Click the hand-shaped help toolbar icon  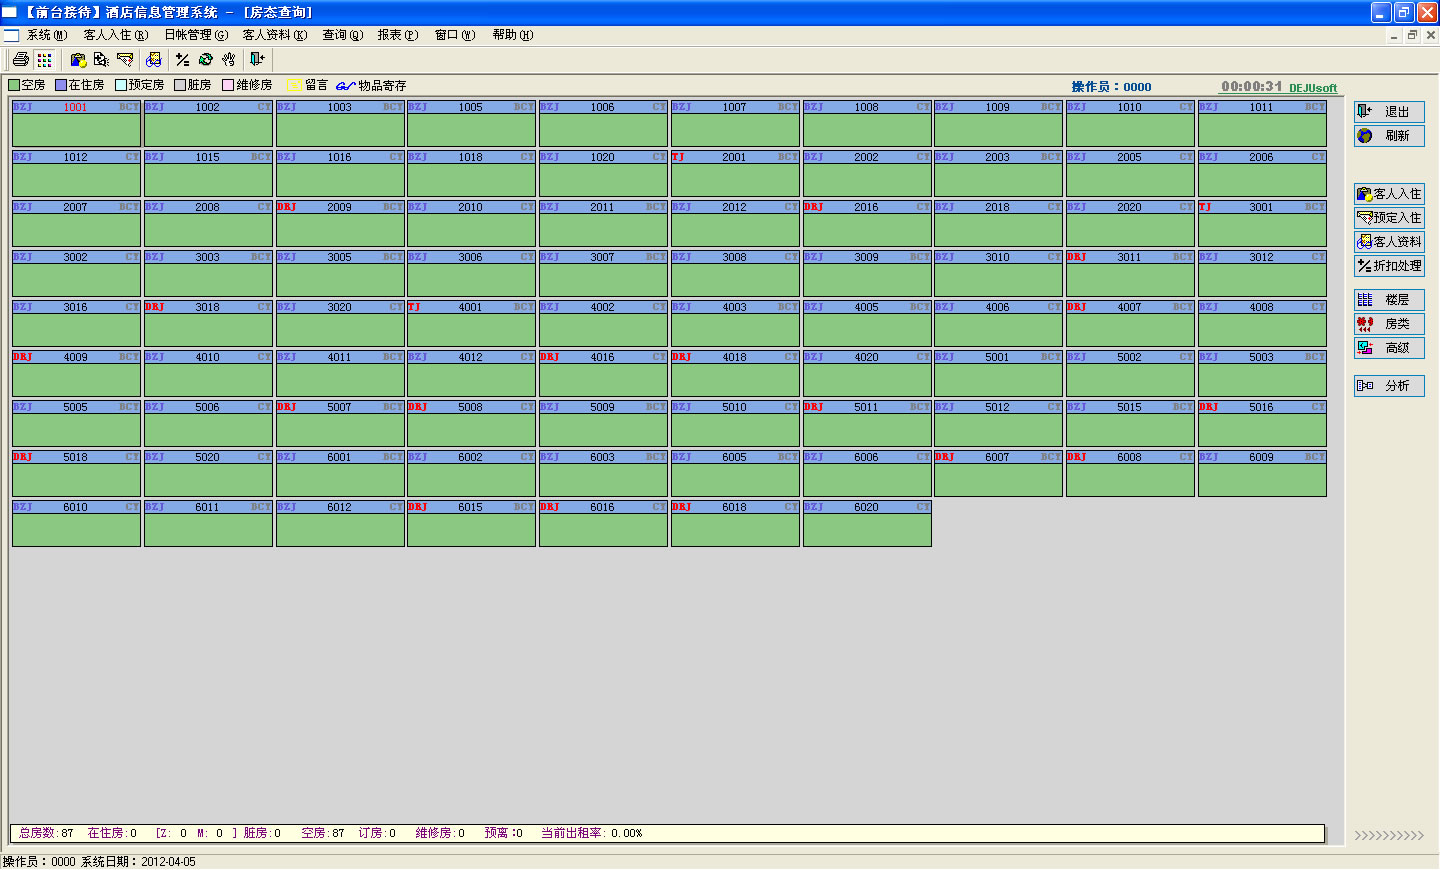pos(230,60)
